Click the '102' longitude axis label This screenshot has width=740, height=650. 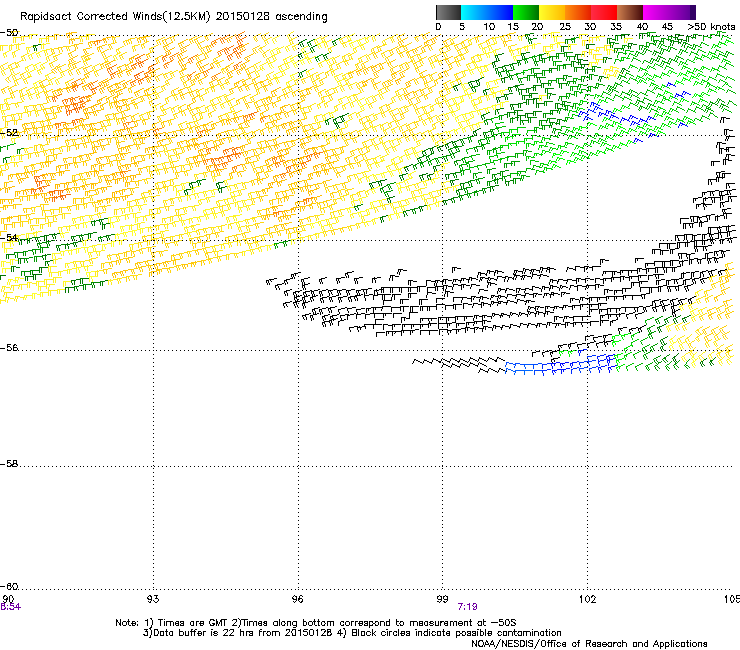pos(587,599)
